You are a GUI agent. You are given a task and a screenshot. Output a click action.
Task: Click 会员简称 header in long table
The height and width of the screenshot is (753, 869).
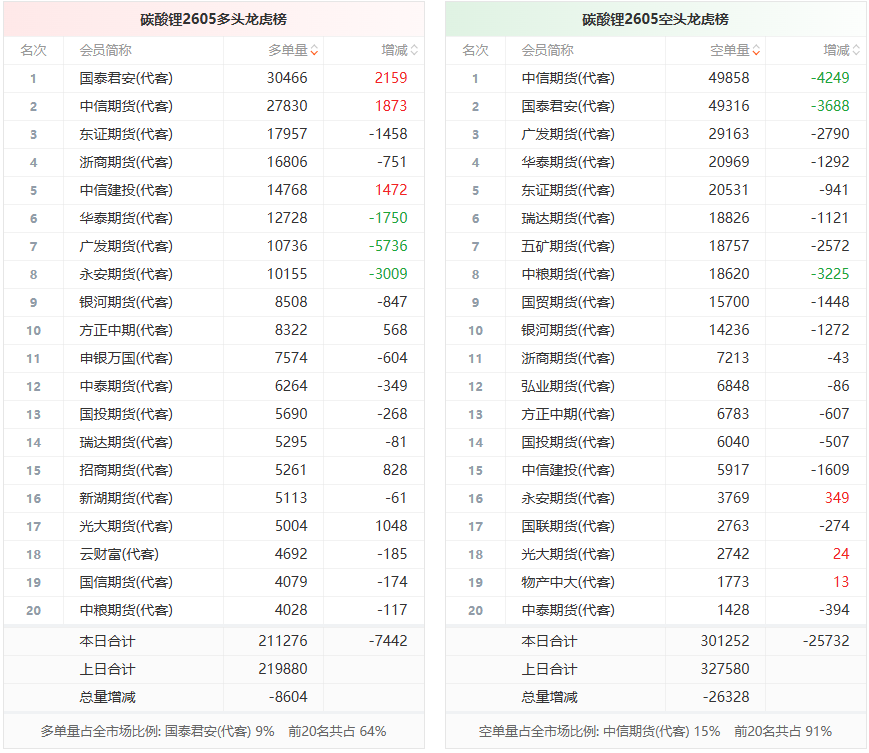tap(105, 50)
